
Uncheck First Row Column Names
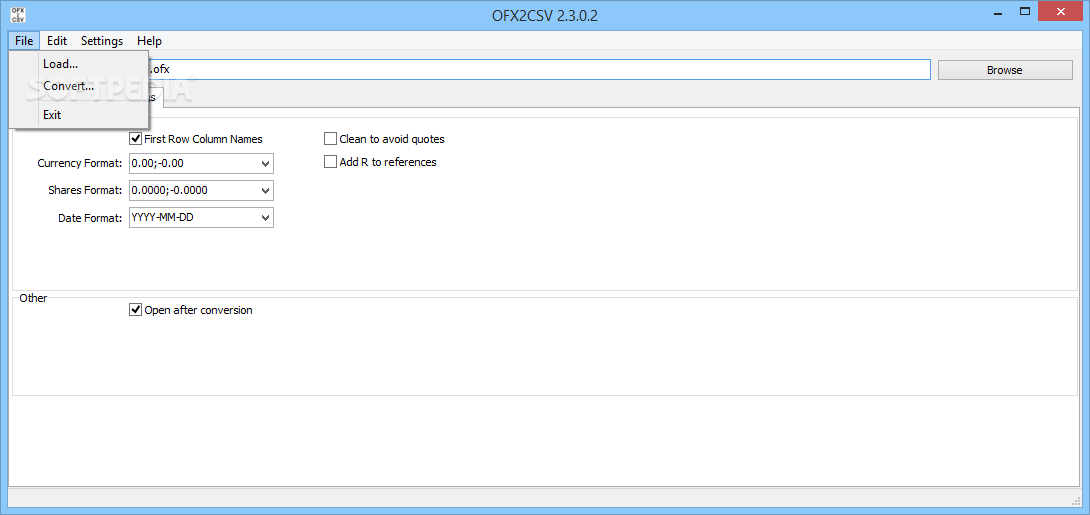[x=136, y=139]
